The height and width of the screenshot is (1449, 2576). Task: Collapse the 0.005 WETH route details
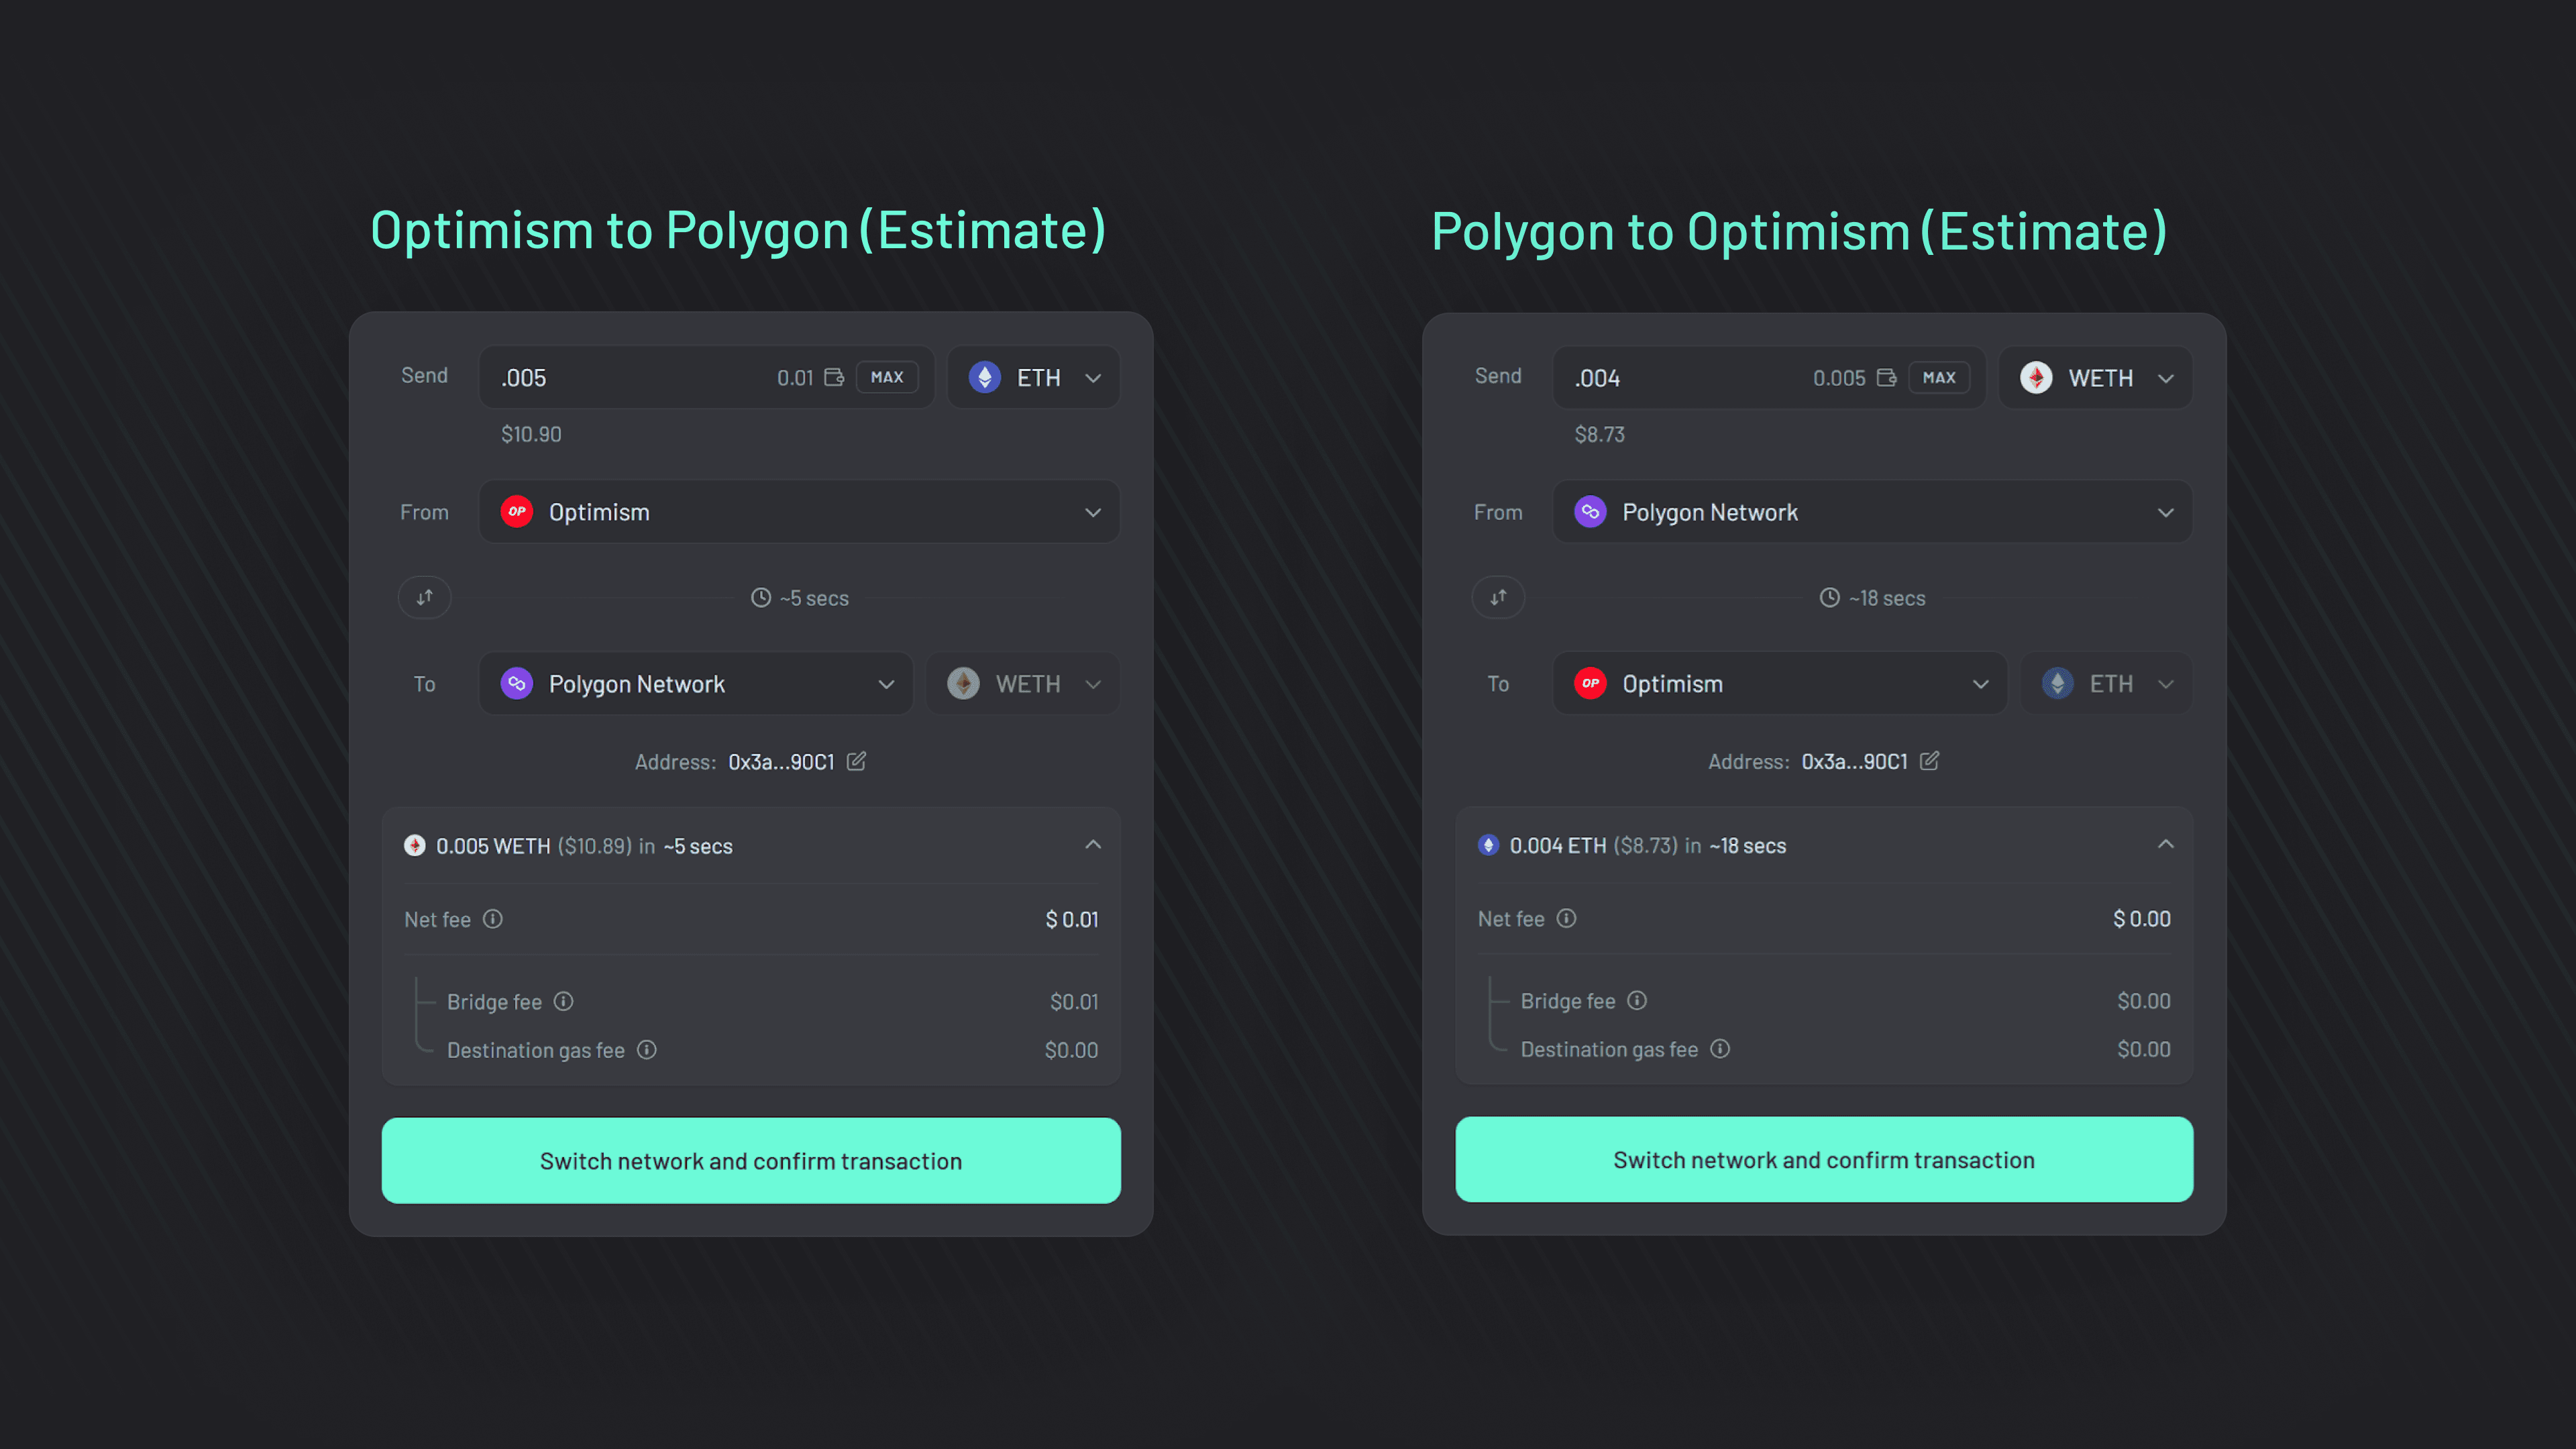coord(1093,844)
